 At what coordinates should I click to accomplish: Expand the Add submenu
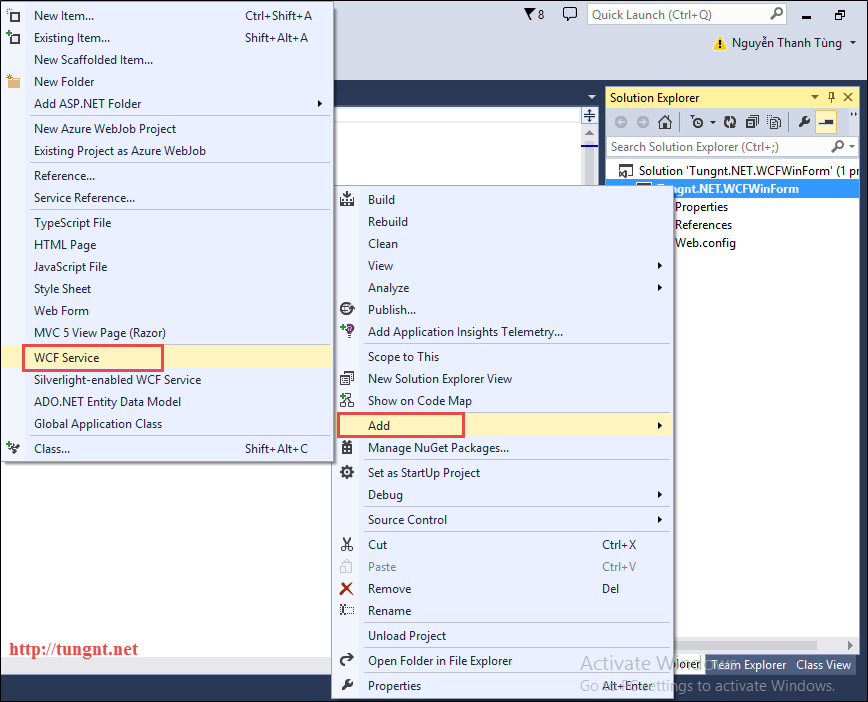pyautogui.click(x=504, y=425)
